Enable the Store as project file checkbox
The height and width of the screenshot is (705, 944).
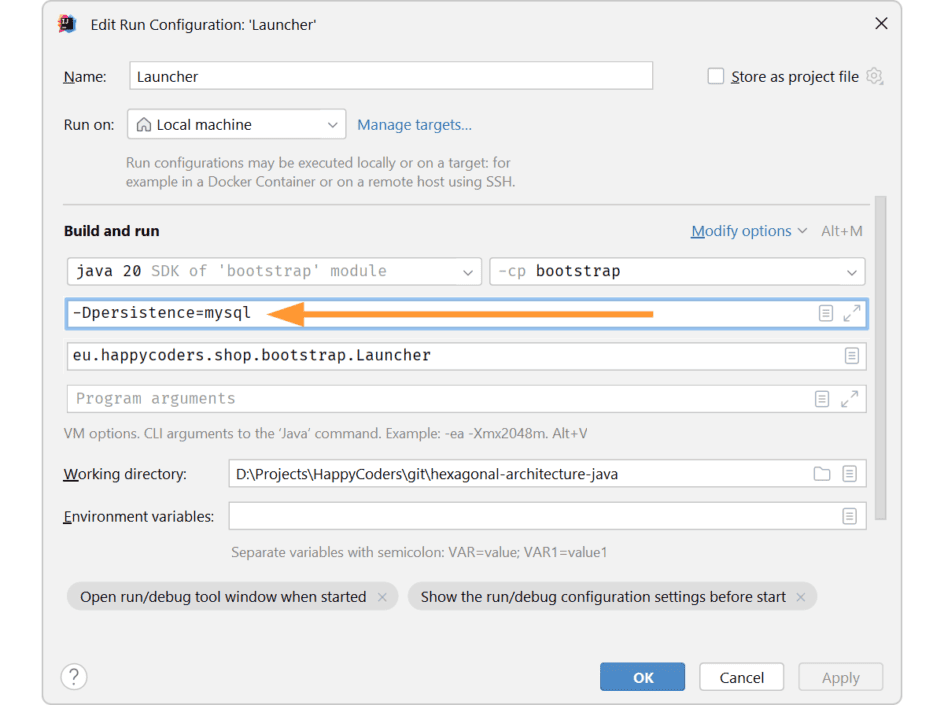(715, 76)
